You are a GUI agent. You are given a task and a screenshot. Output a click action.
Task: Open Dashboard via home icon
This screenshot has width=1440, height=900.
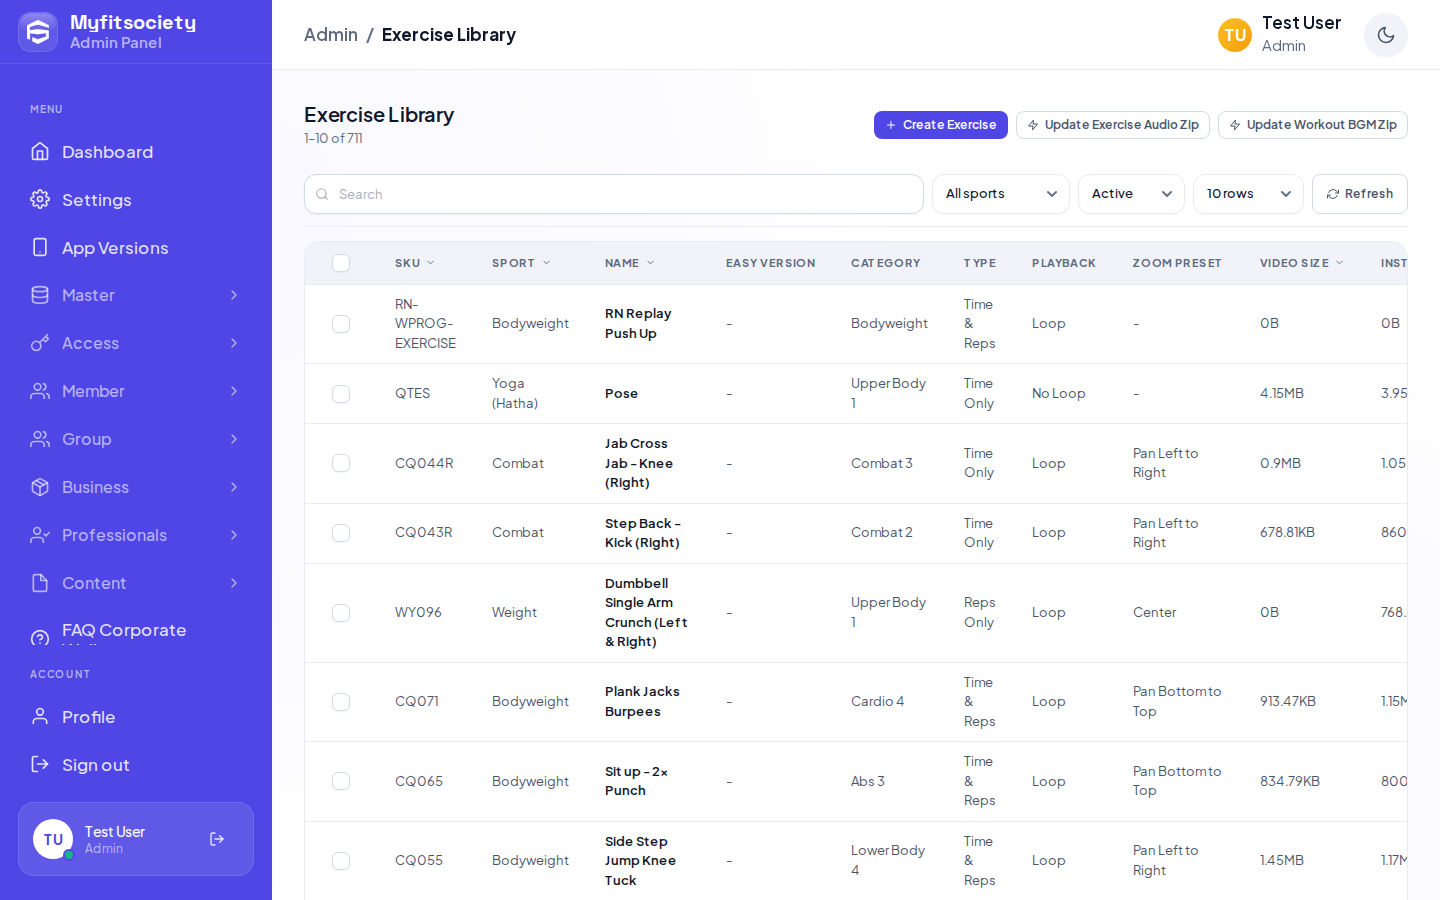pyautogui.click(x=40, y=152)
